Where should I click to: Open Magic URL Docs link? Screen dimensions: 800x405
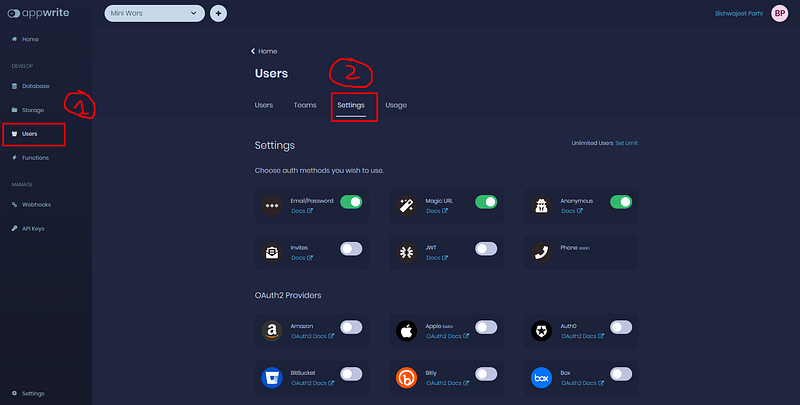437,211
